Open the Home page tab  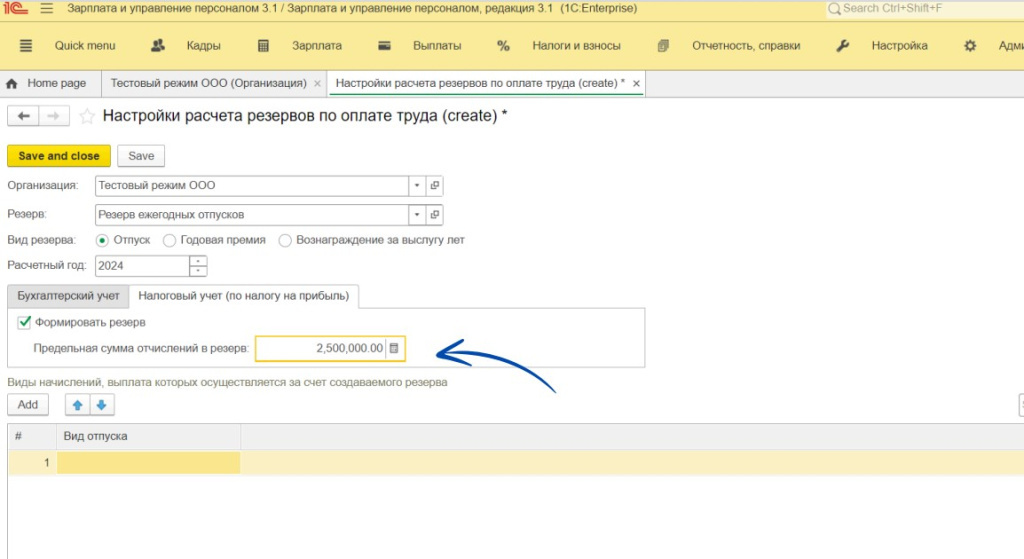(x=47, y=83)
